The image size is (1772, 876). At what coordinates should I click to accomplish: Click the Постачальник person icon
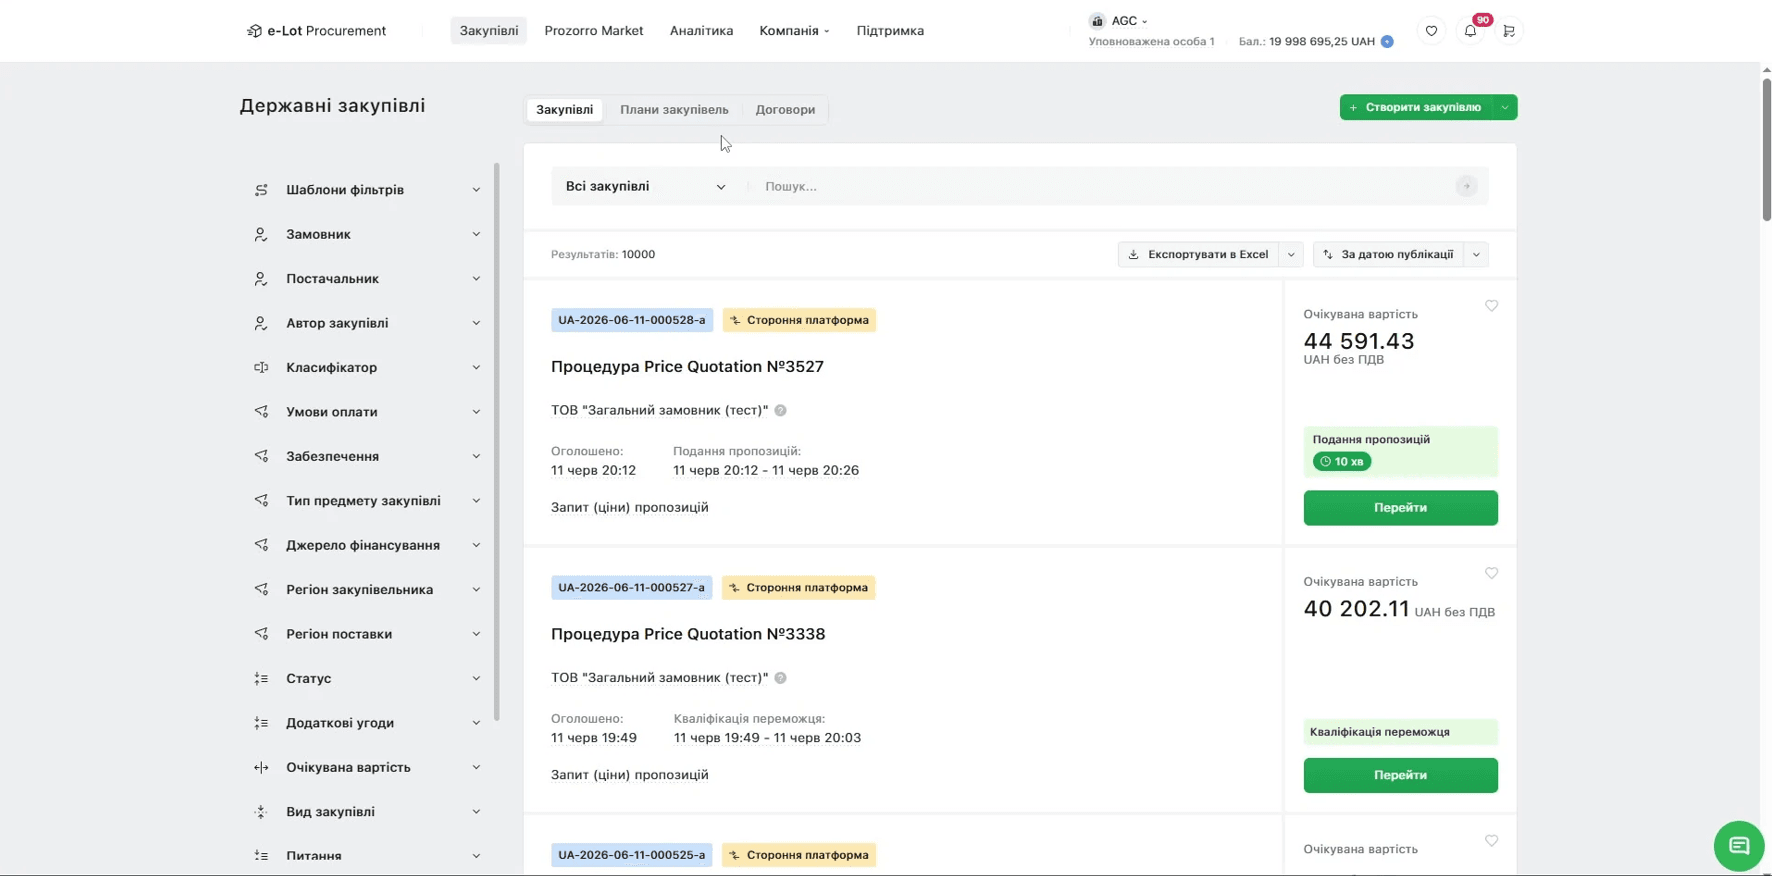261,279
